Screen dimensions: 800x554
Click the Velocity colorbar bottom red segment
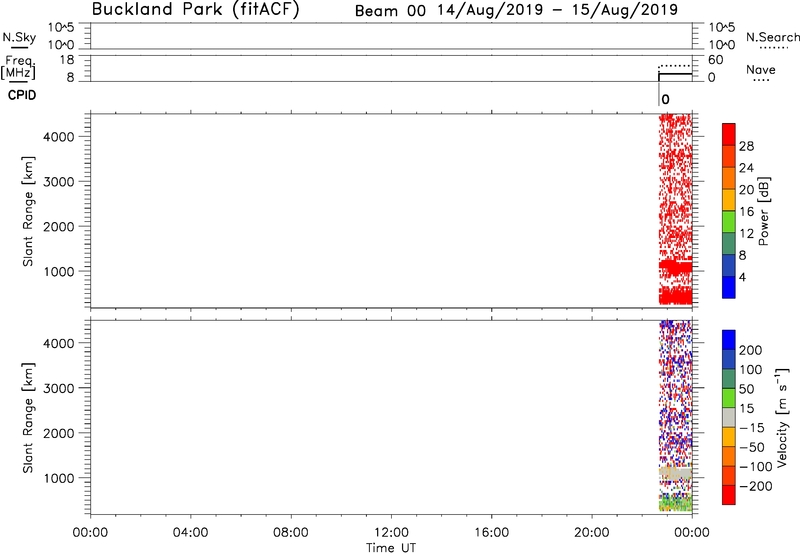tap(729, 495)
